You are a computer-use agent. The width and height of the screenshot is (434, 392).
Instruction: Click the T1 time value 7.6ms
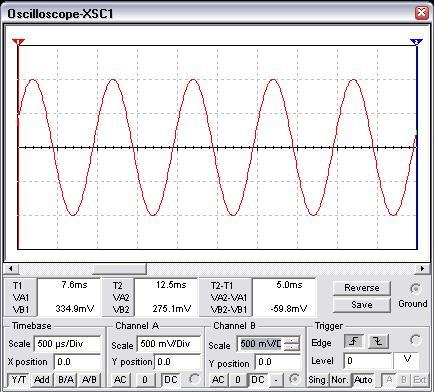[74, 285]
